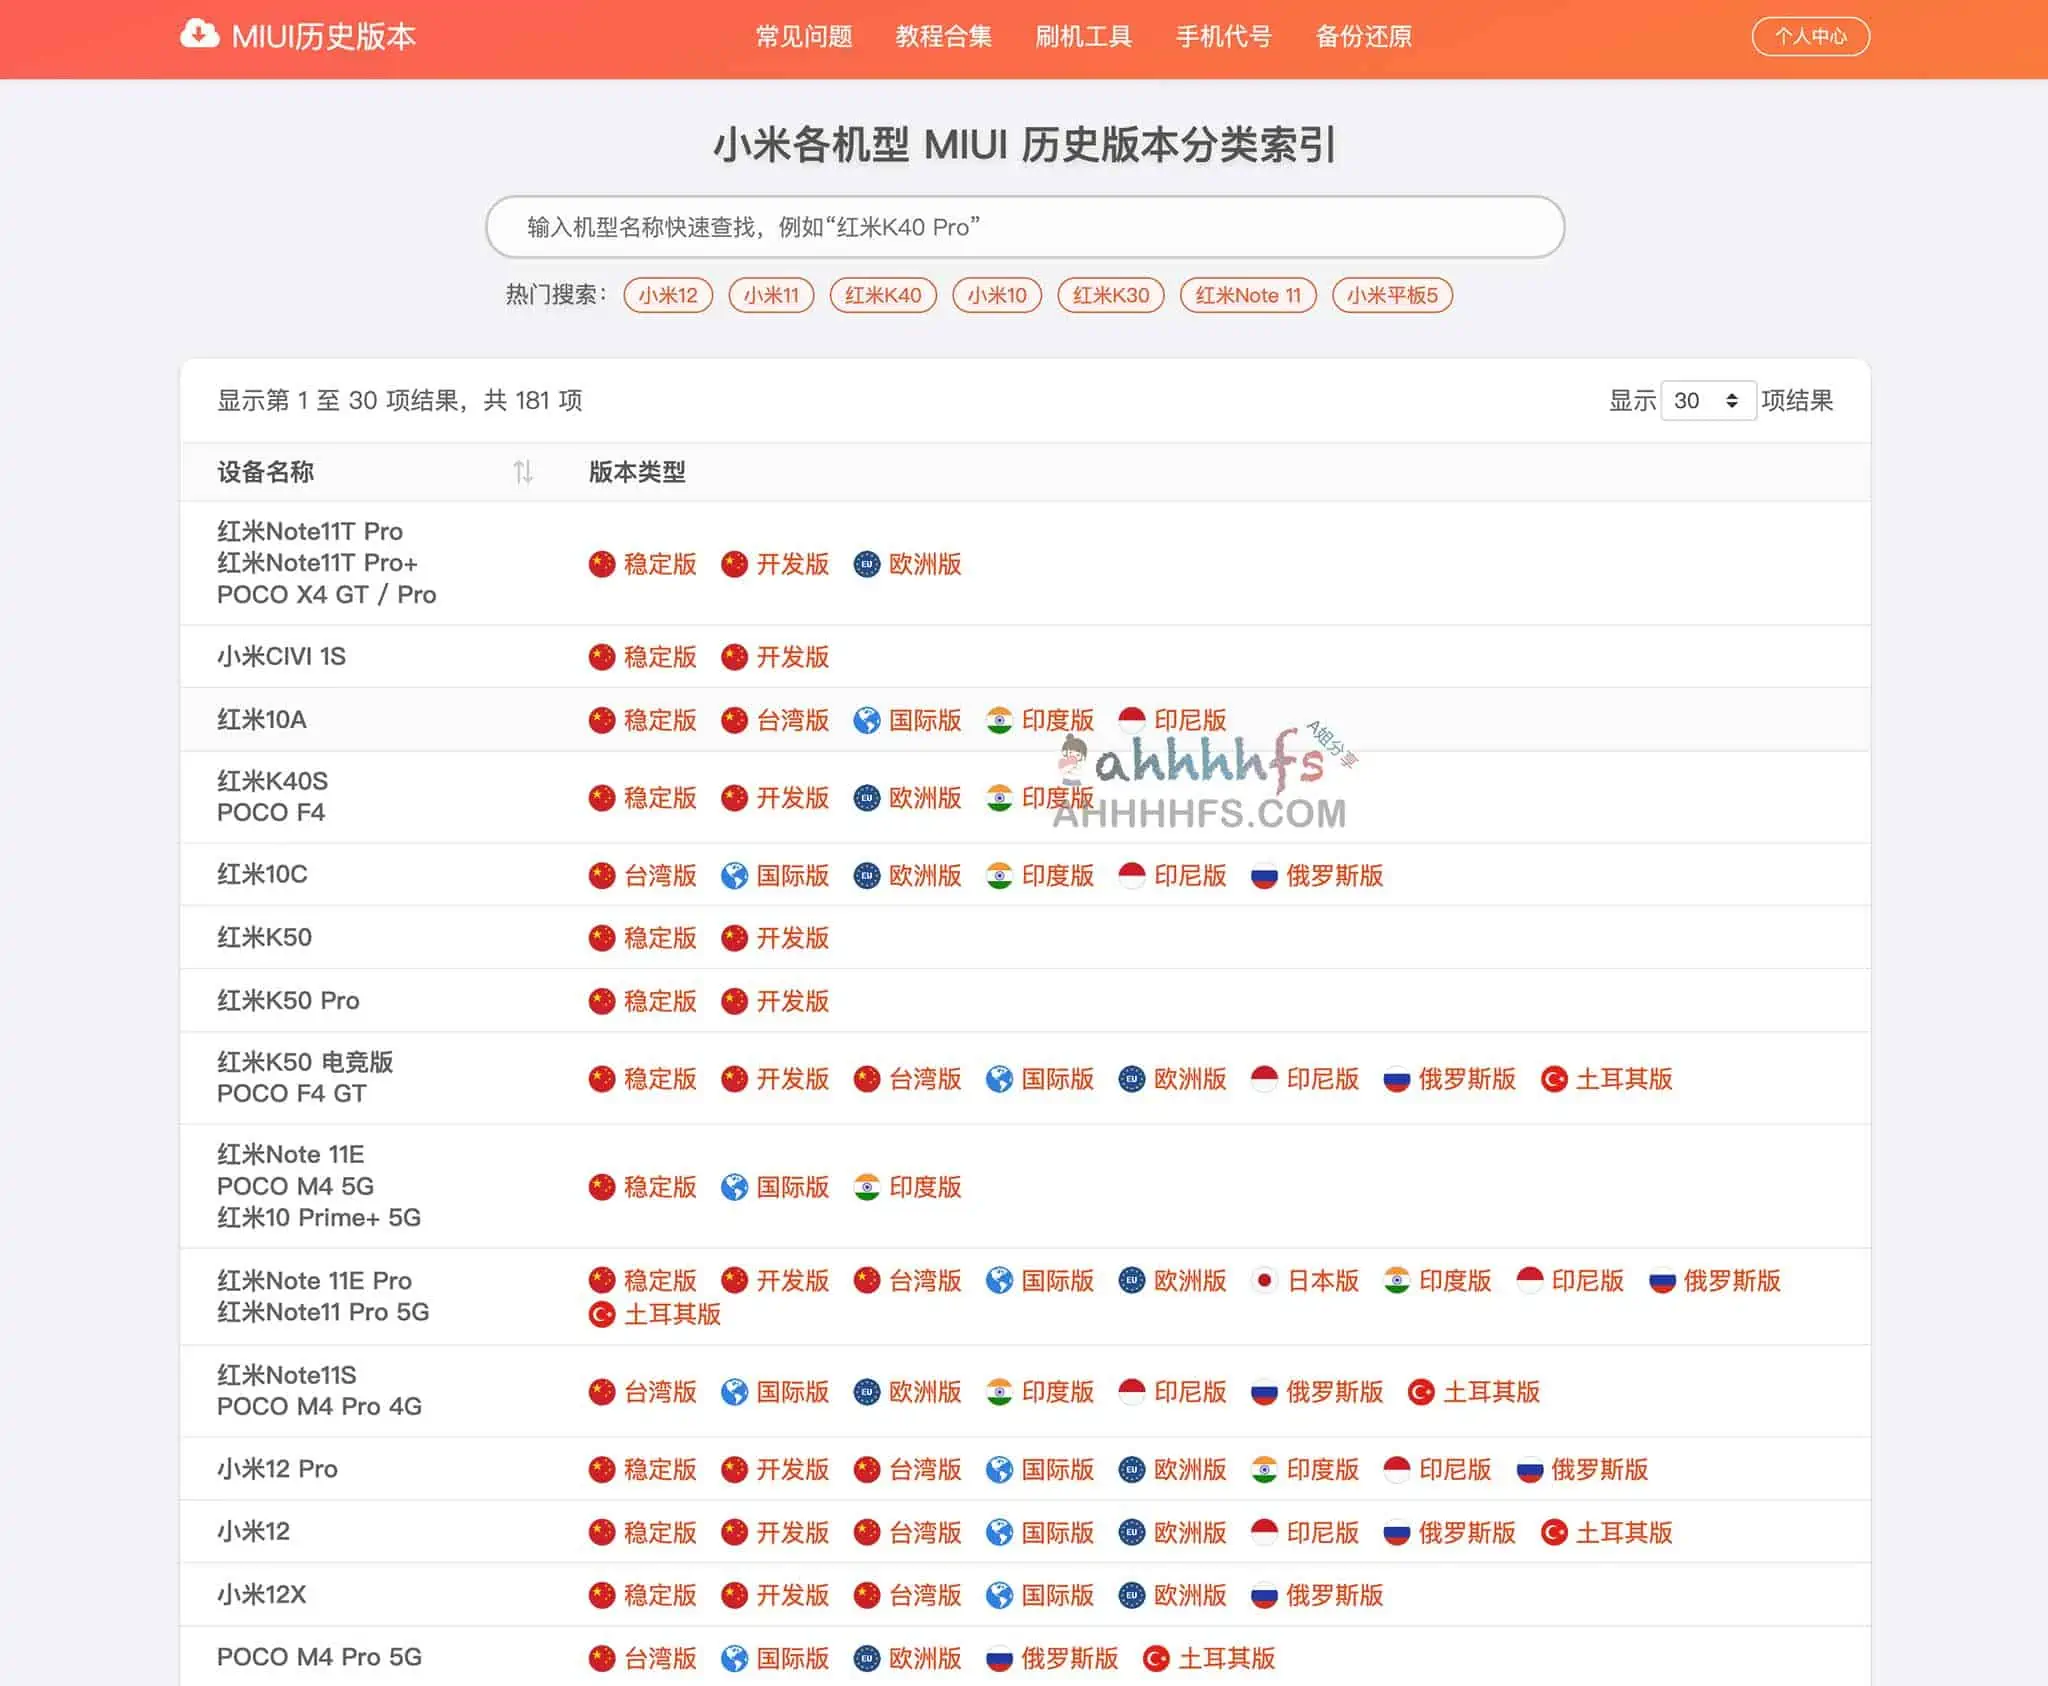
Task: Select the 小米12 hot search tag
Action: click(667, 295)
